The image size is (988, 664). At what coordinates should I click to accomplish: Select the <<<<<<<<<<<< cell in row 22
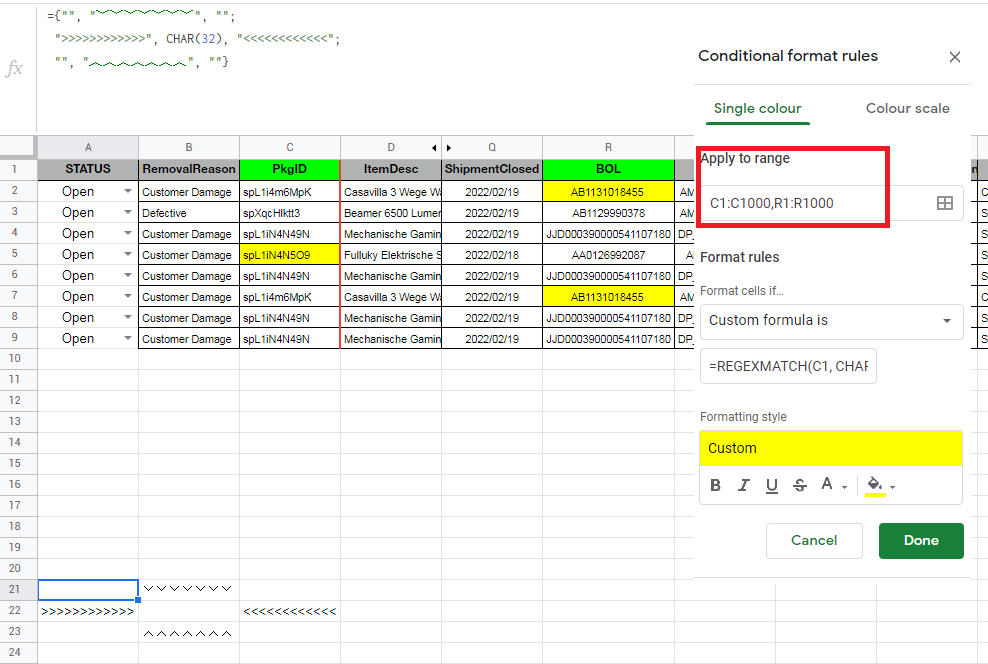[290, 611]
